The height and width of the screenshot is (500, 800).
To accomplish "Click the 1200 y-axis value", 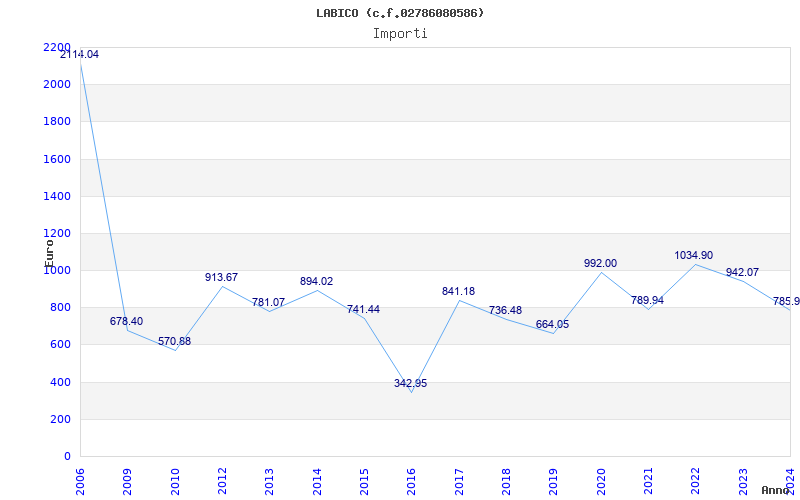I will [x=57, y=233].
